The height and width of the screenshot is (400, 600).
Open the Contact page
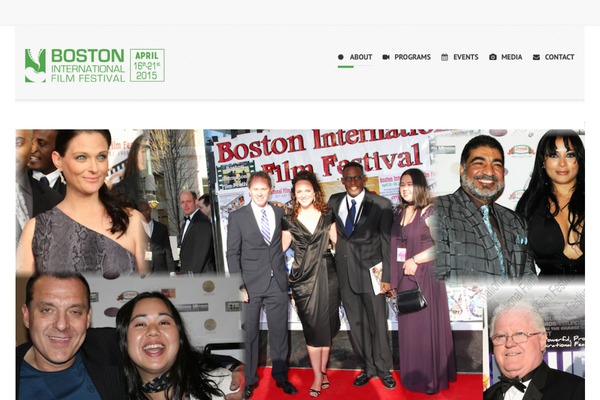pos(559,57)
